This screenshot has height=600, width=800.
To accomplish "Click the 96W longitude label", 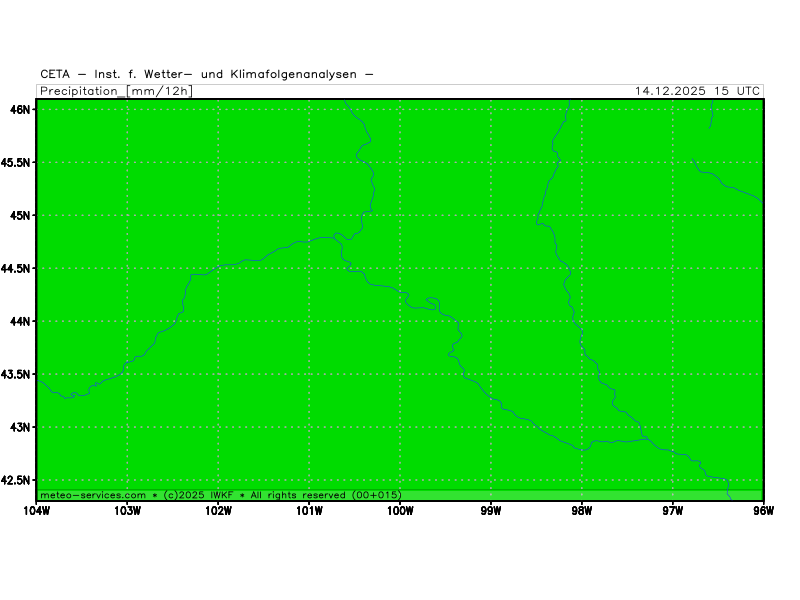I will (764, 512).
